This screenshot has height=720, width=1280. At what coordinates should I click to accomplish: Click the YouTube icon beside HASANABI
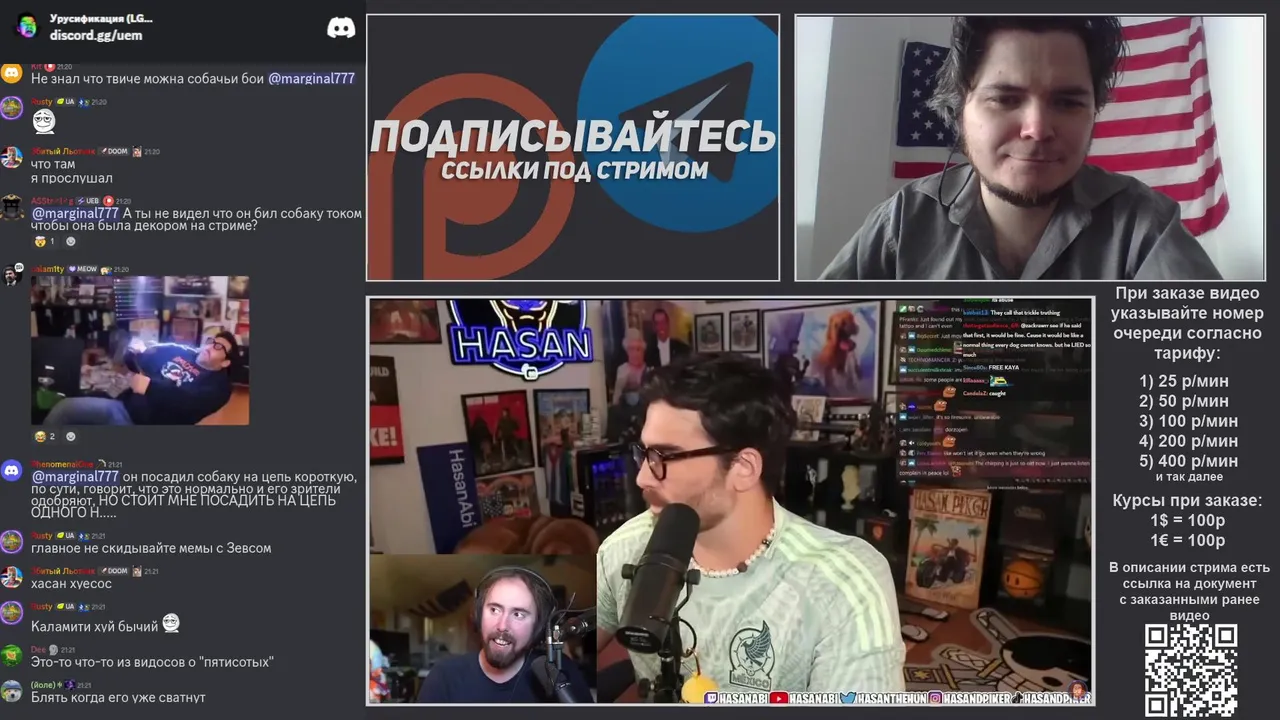[778, 697]
